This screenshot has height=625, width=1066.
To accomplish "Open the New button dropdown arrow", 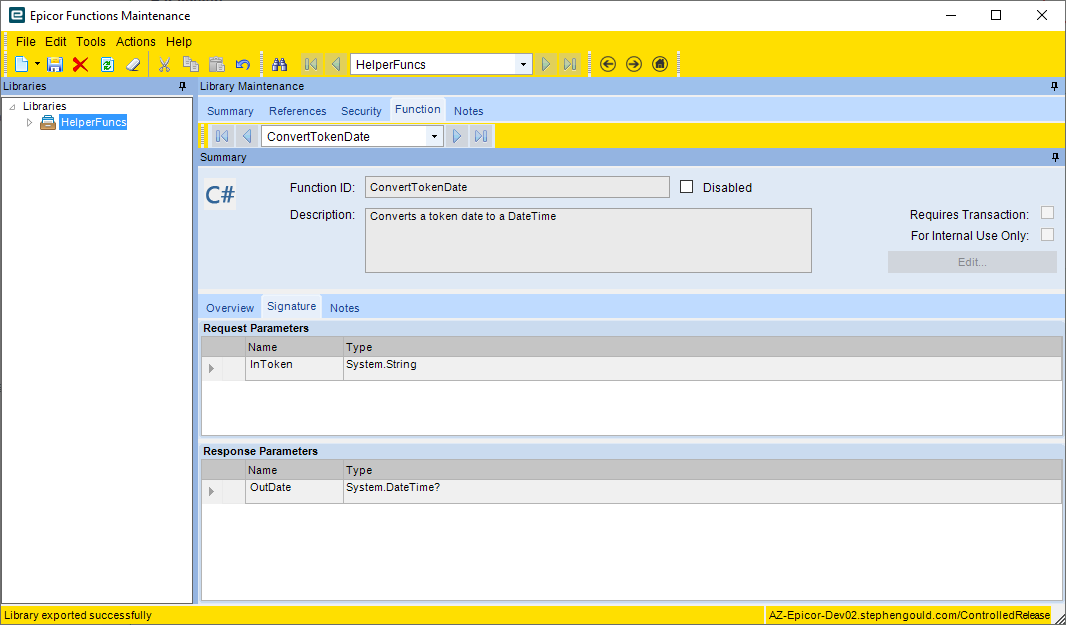I will coord(37,65).
